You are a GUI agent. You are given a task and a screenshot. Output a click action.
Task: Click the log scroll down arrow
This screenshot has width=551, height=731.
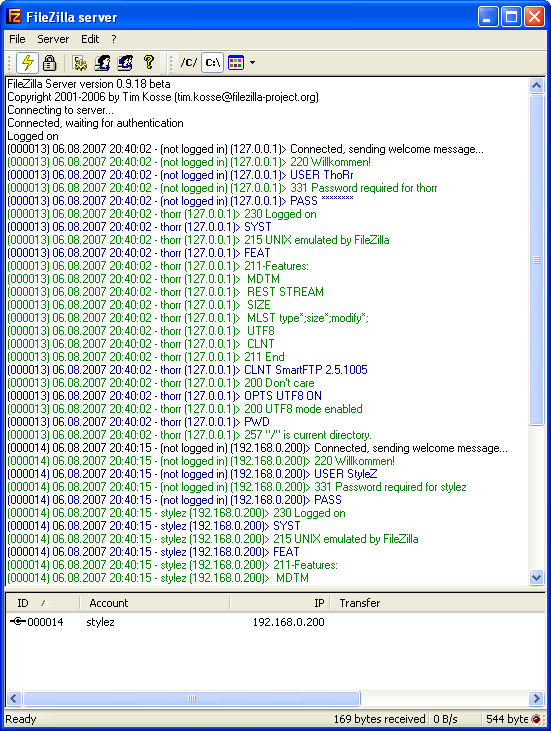(x=537, y=578)
